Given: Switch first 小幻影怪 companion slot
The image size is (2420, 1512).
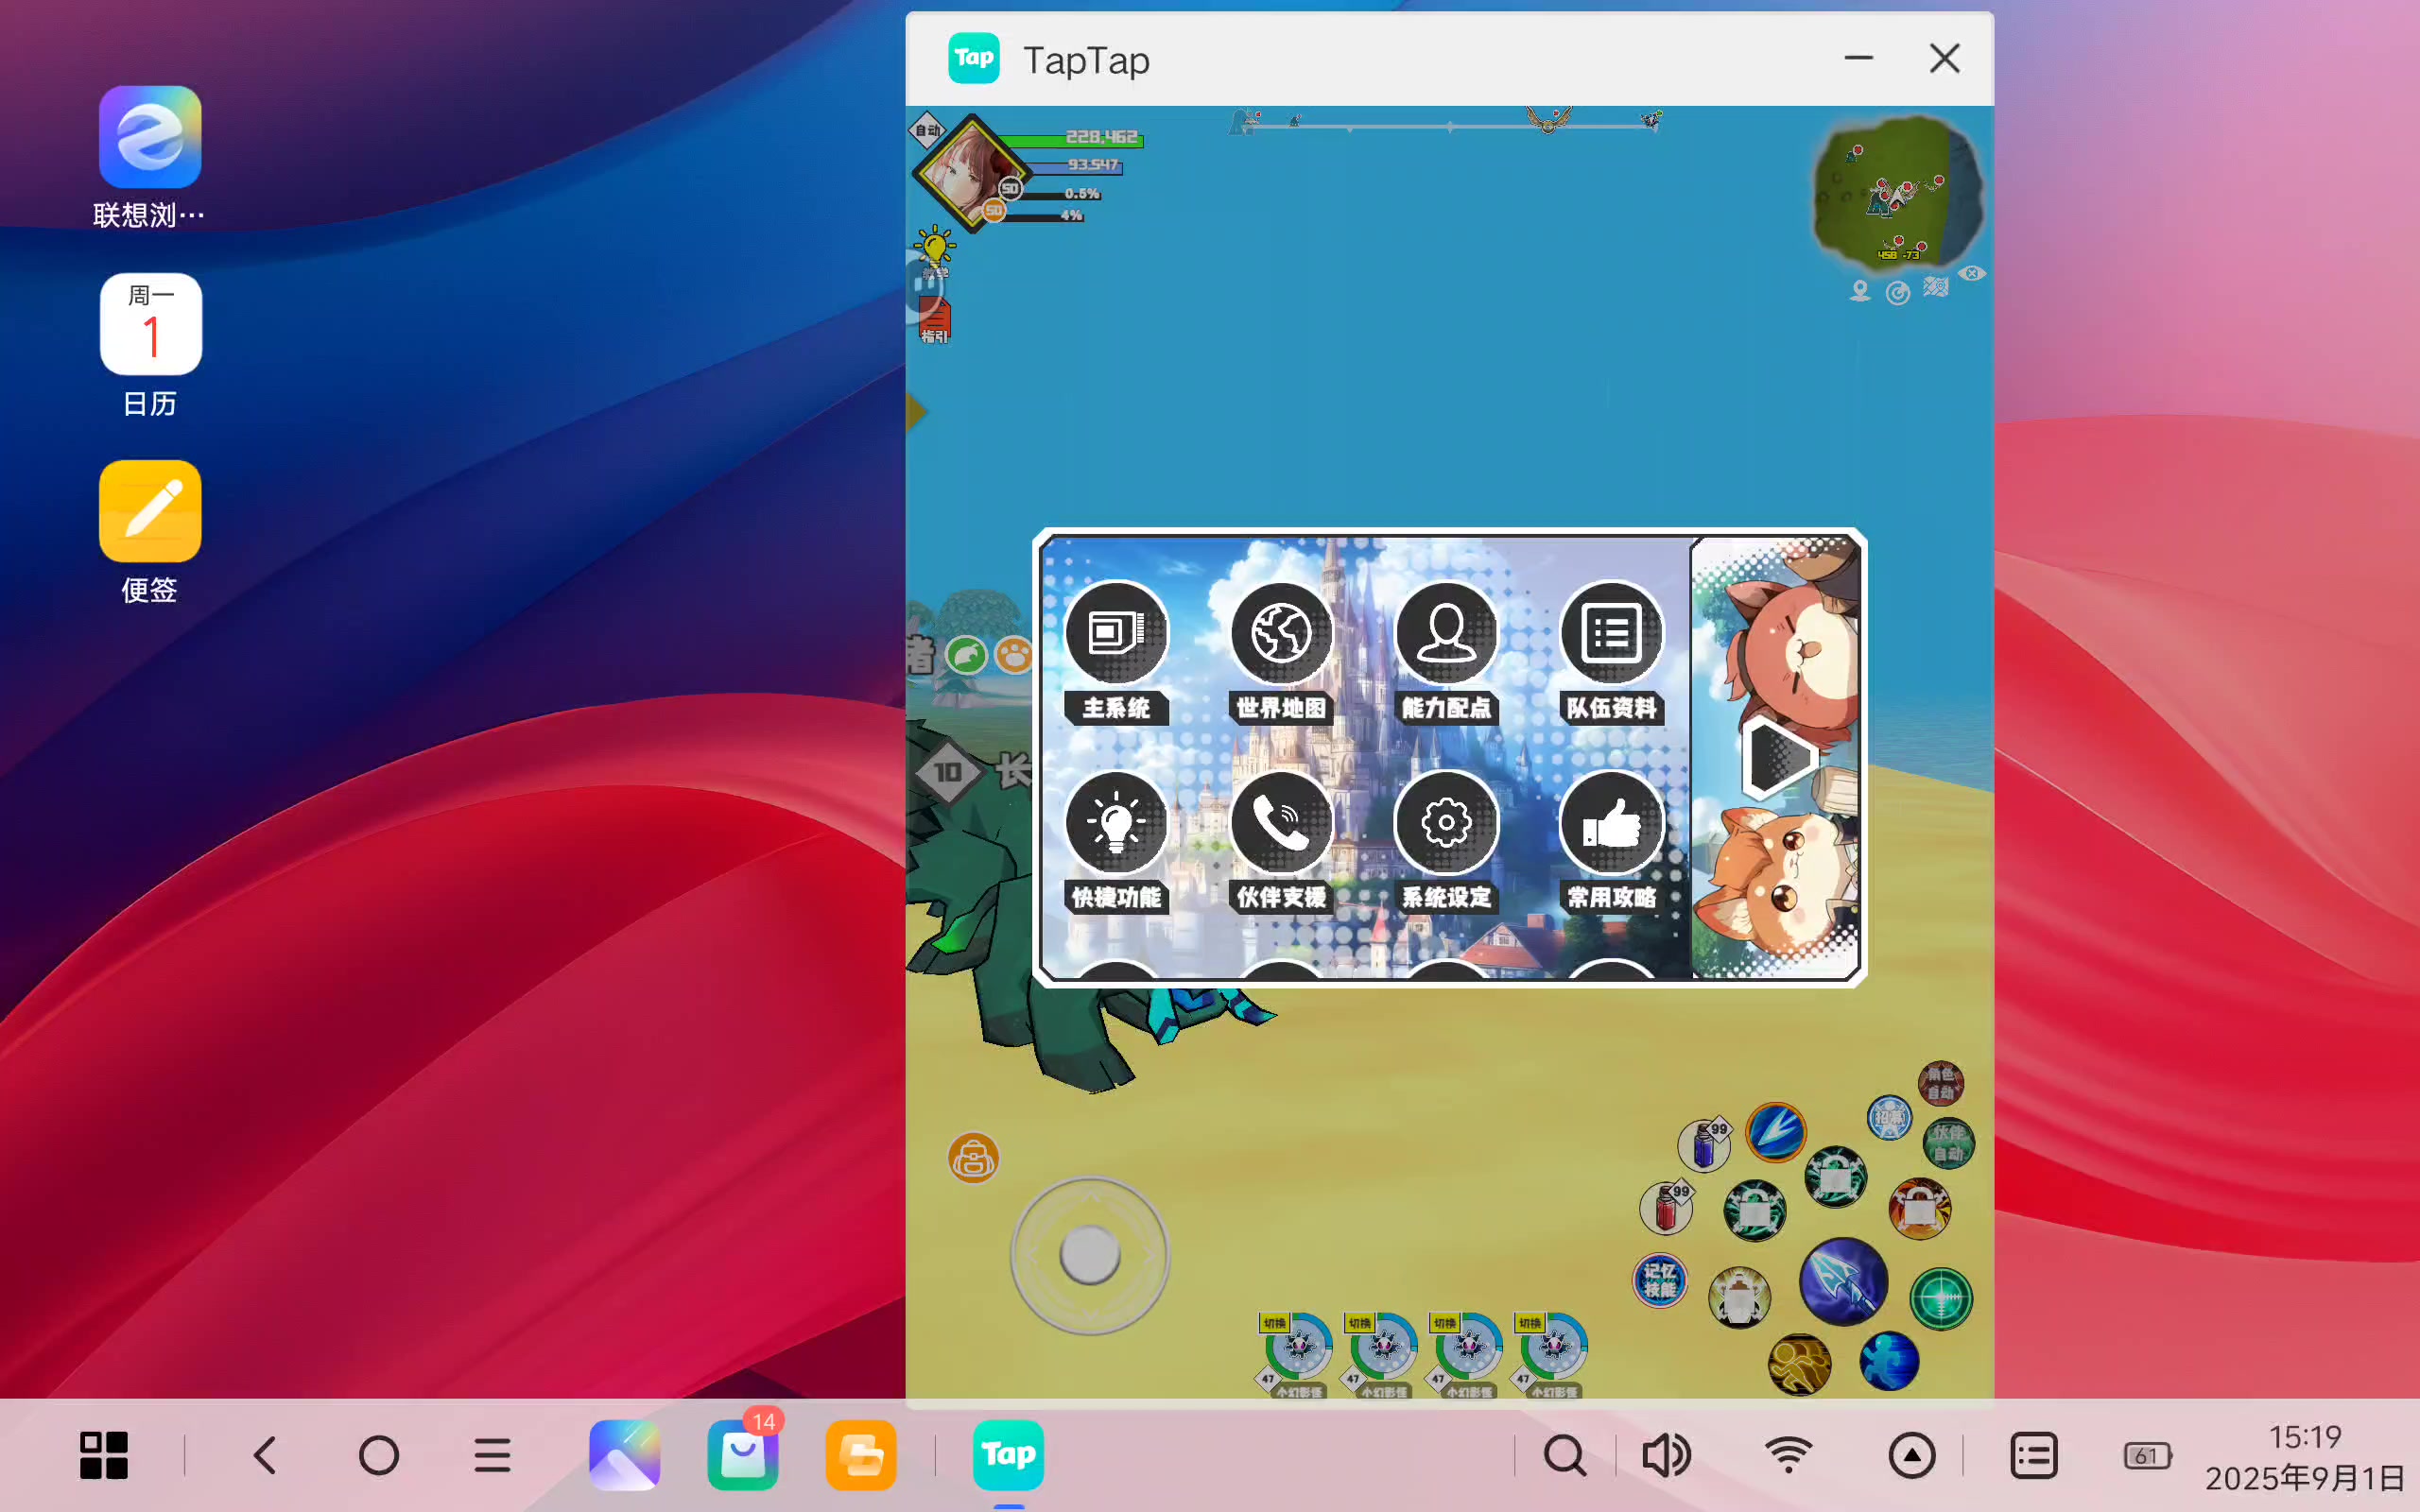Looking at the screenshot, I should pyautogui.click(x=1296, y=1353).
